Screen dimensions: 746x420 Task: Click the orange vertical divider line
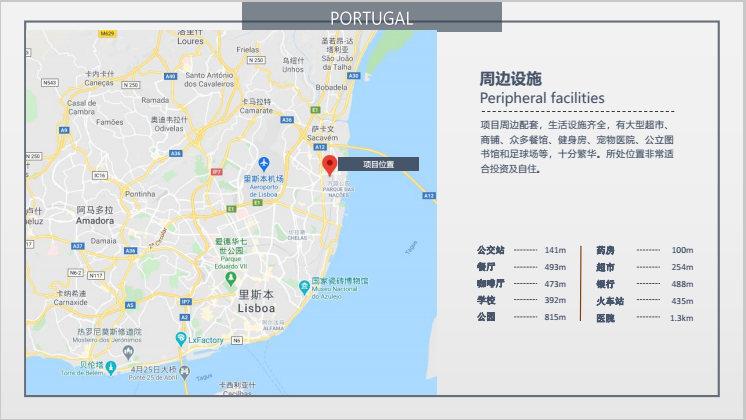(x=581, y=282)
